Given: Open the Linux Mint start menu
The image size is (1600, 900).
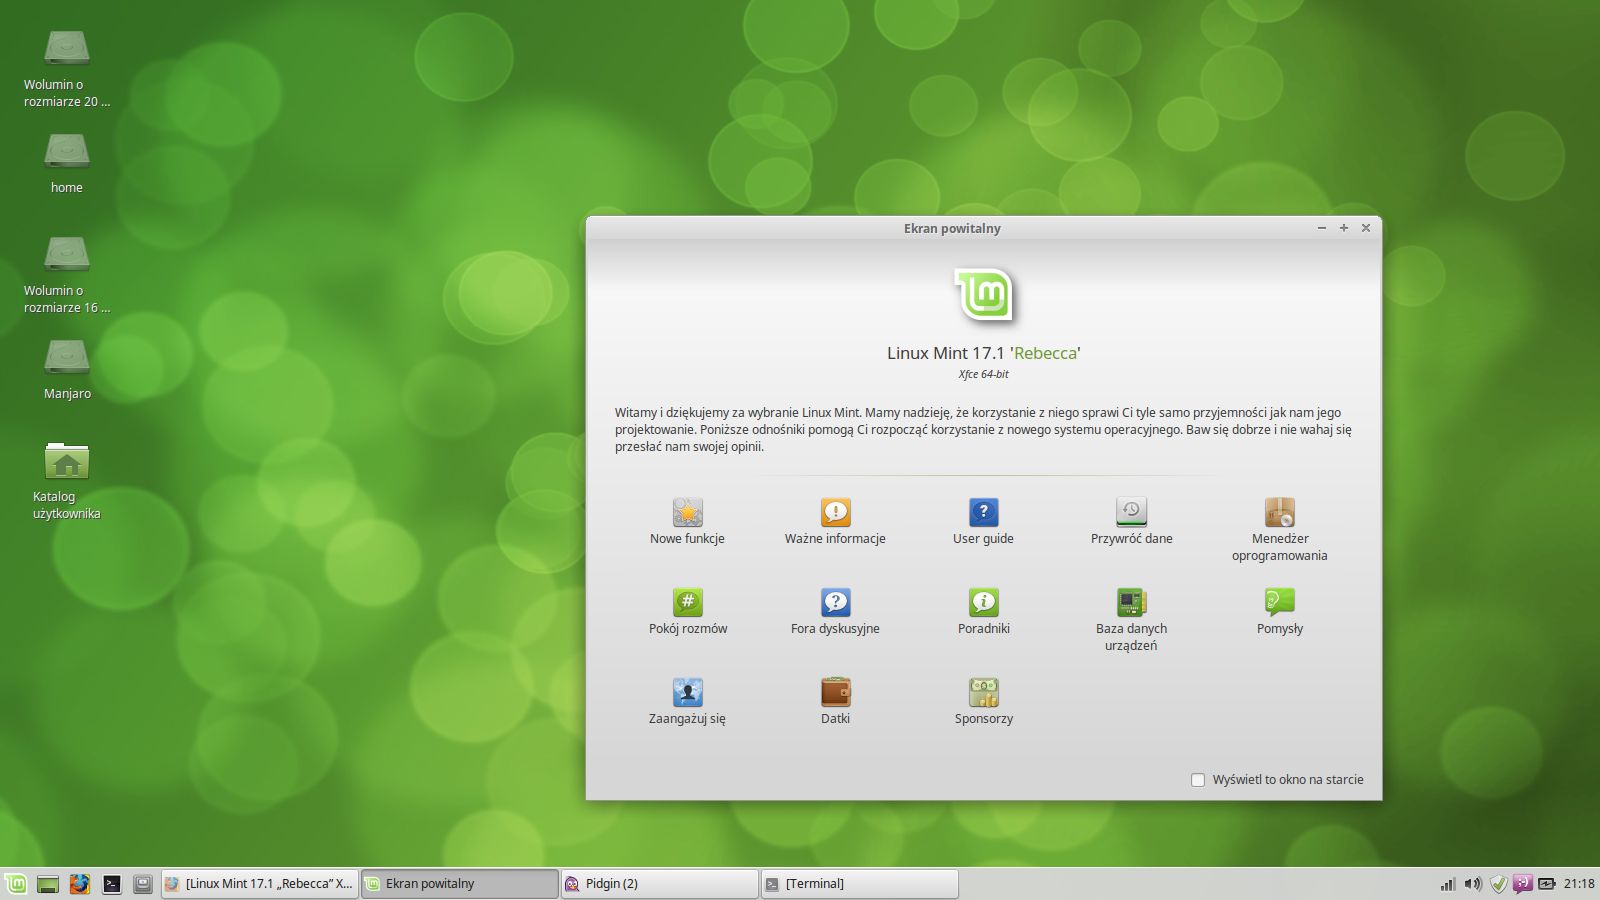Looking at the screenshot, I should [x=16, y=884].
